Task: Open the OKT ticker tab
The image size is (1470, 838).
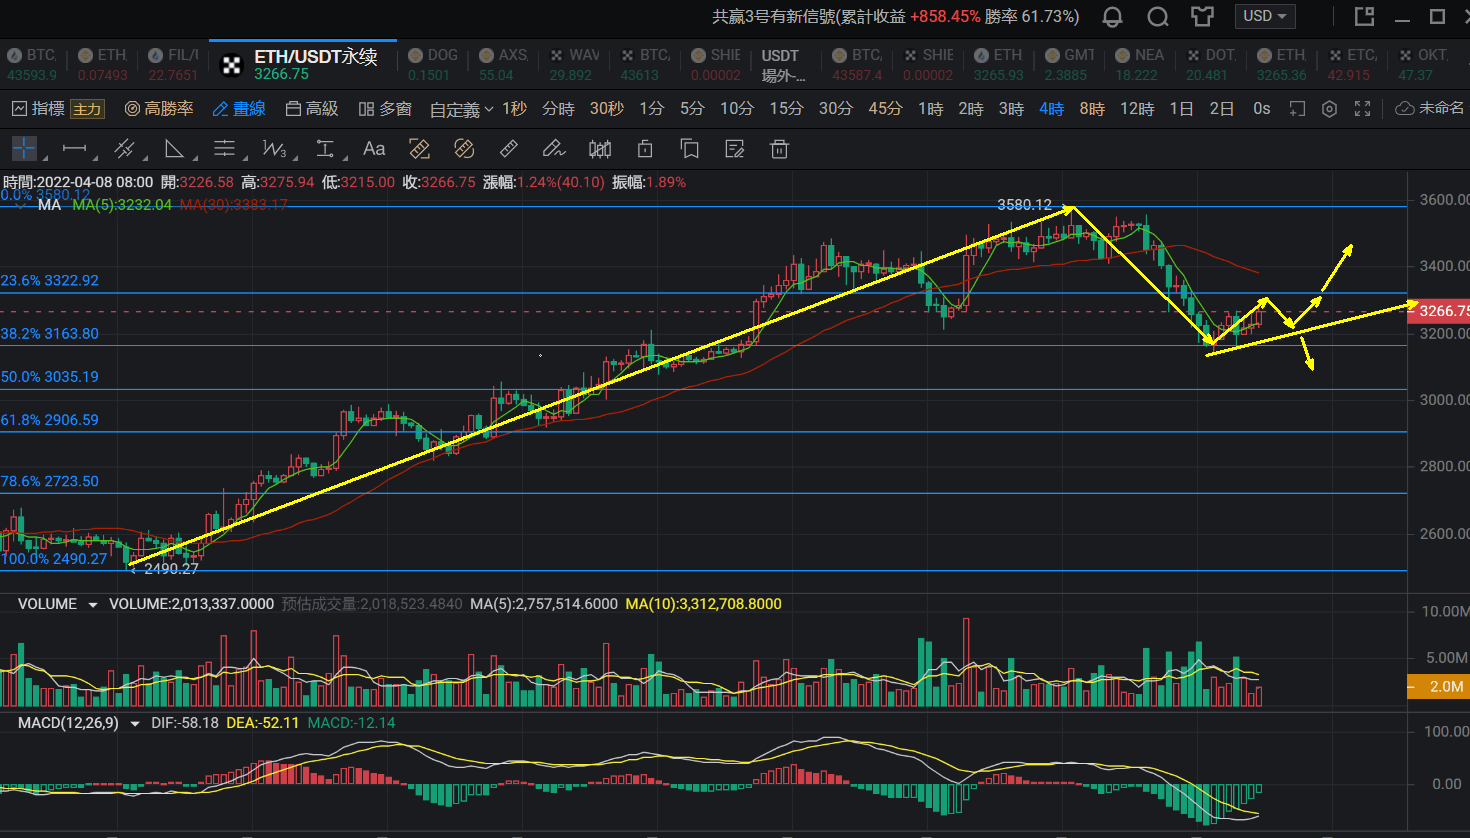Action: 1422,64
